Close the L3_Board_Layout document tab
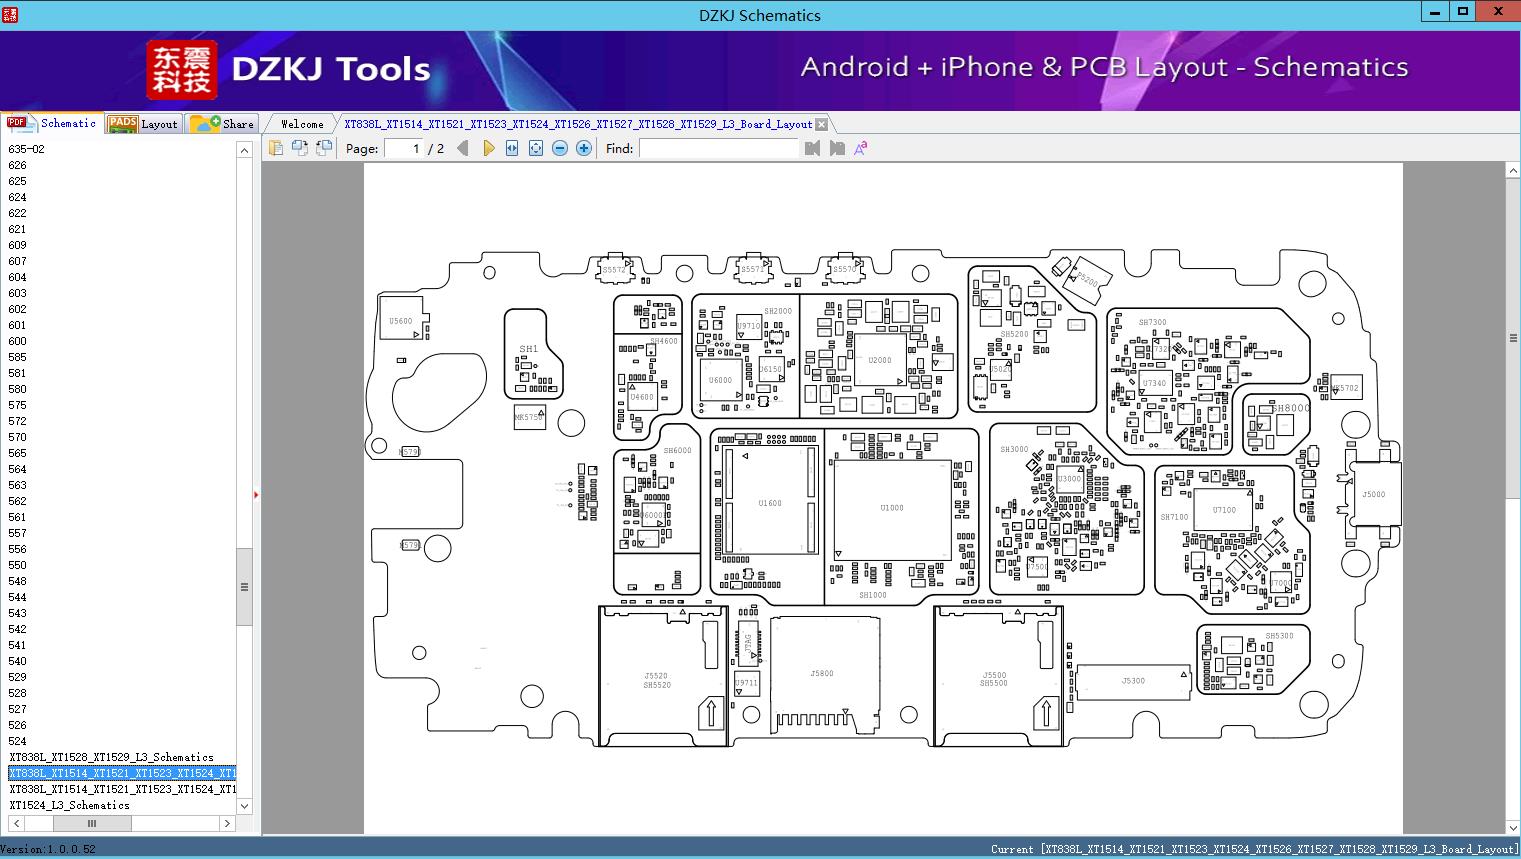The height and width of the screenshot is (859, 1521). [x=822, y=124]
